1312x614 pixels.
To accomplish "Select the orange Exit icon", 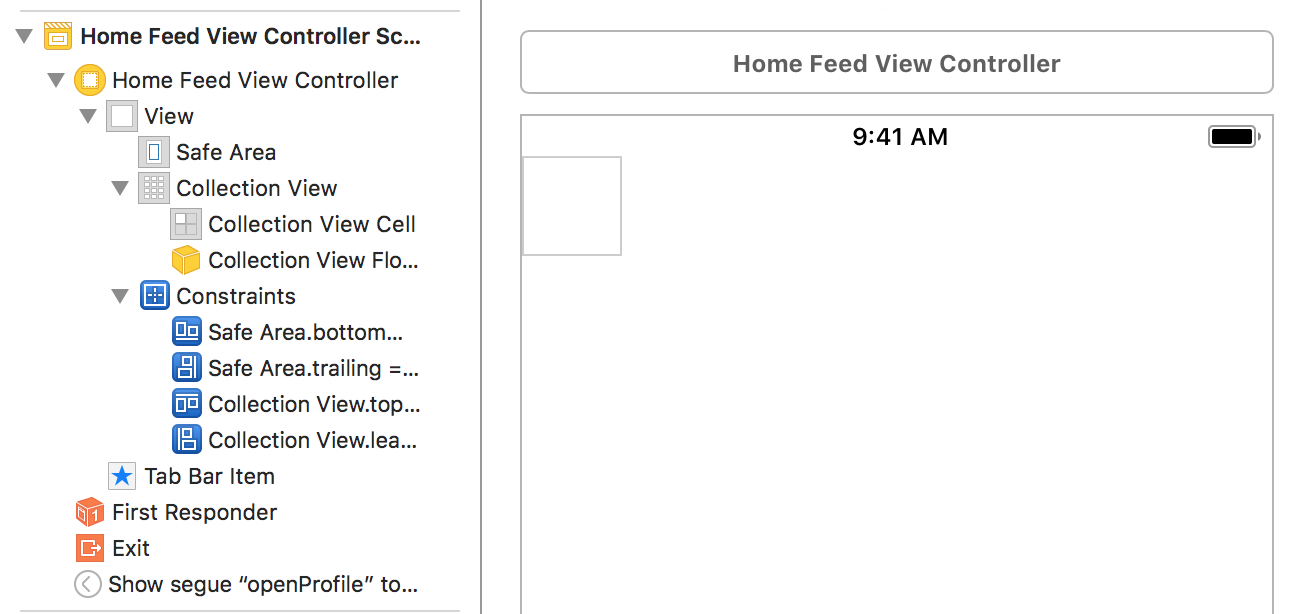I will click(90, 548).
